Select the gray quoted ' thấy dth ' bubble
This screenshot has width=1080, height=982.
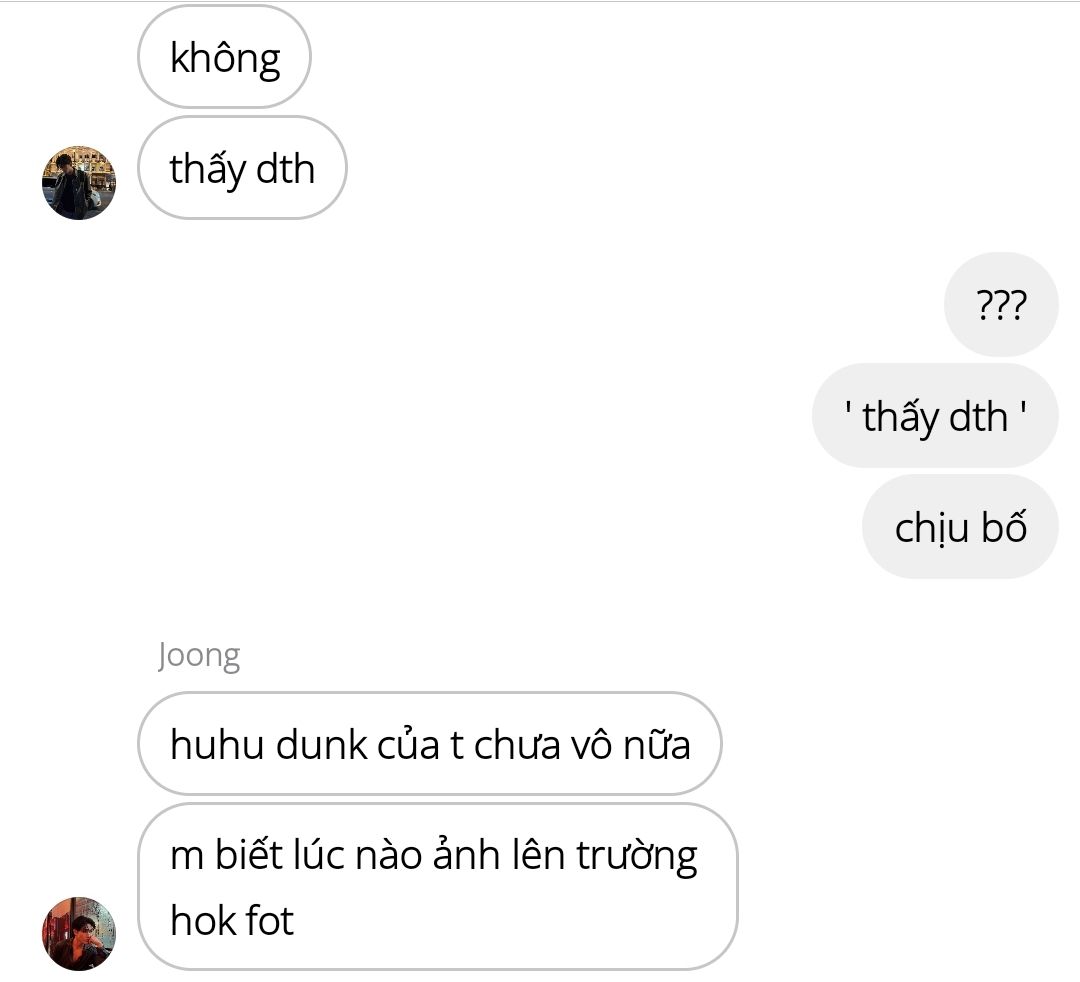pyautogui.click(x=935, y=416)
